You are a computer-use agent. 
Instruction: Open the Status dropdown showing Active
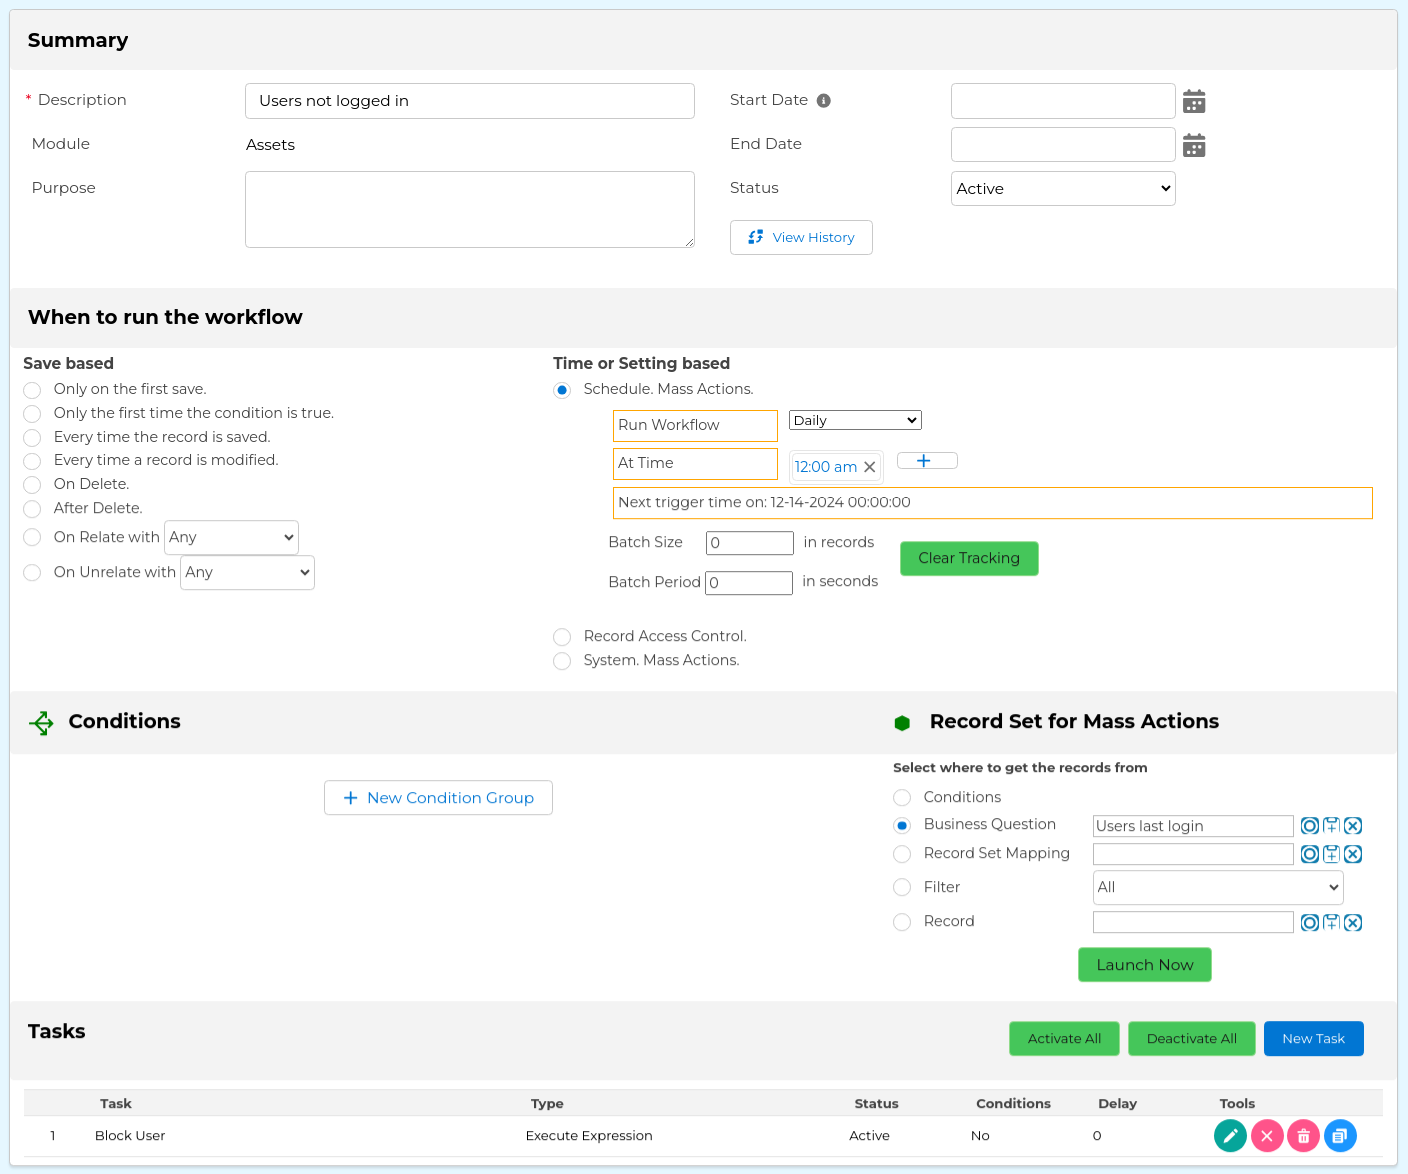click(x=1063, y=188)
